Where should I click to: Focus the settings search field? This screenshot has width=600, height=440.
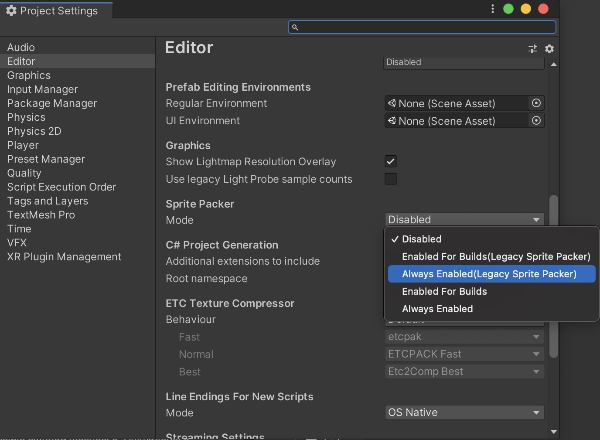coord(422,27)
